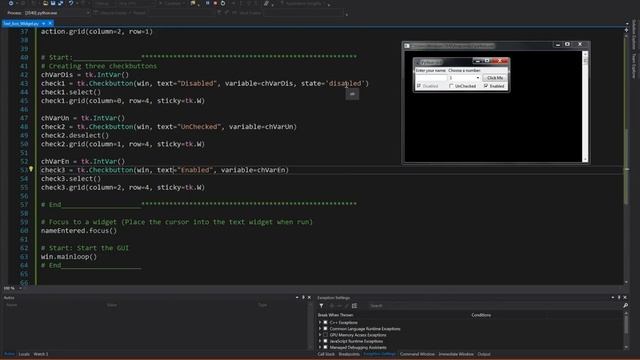
Task: Close the editor file tab
Action: 50,24
